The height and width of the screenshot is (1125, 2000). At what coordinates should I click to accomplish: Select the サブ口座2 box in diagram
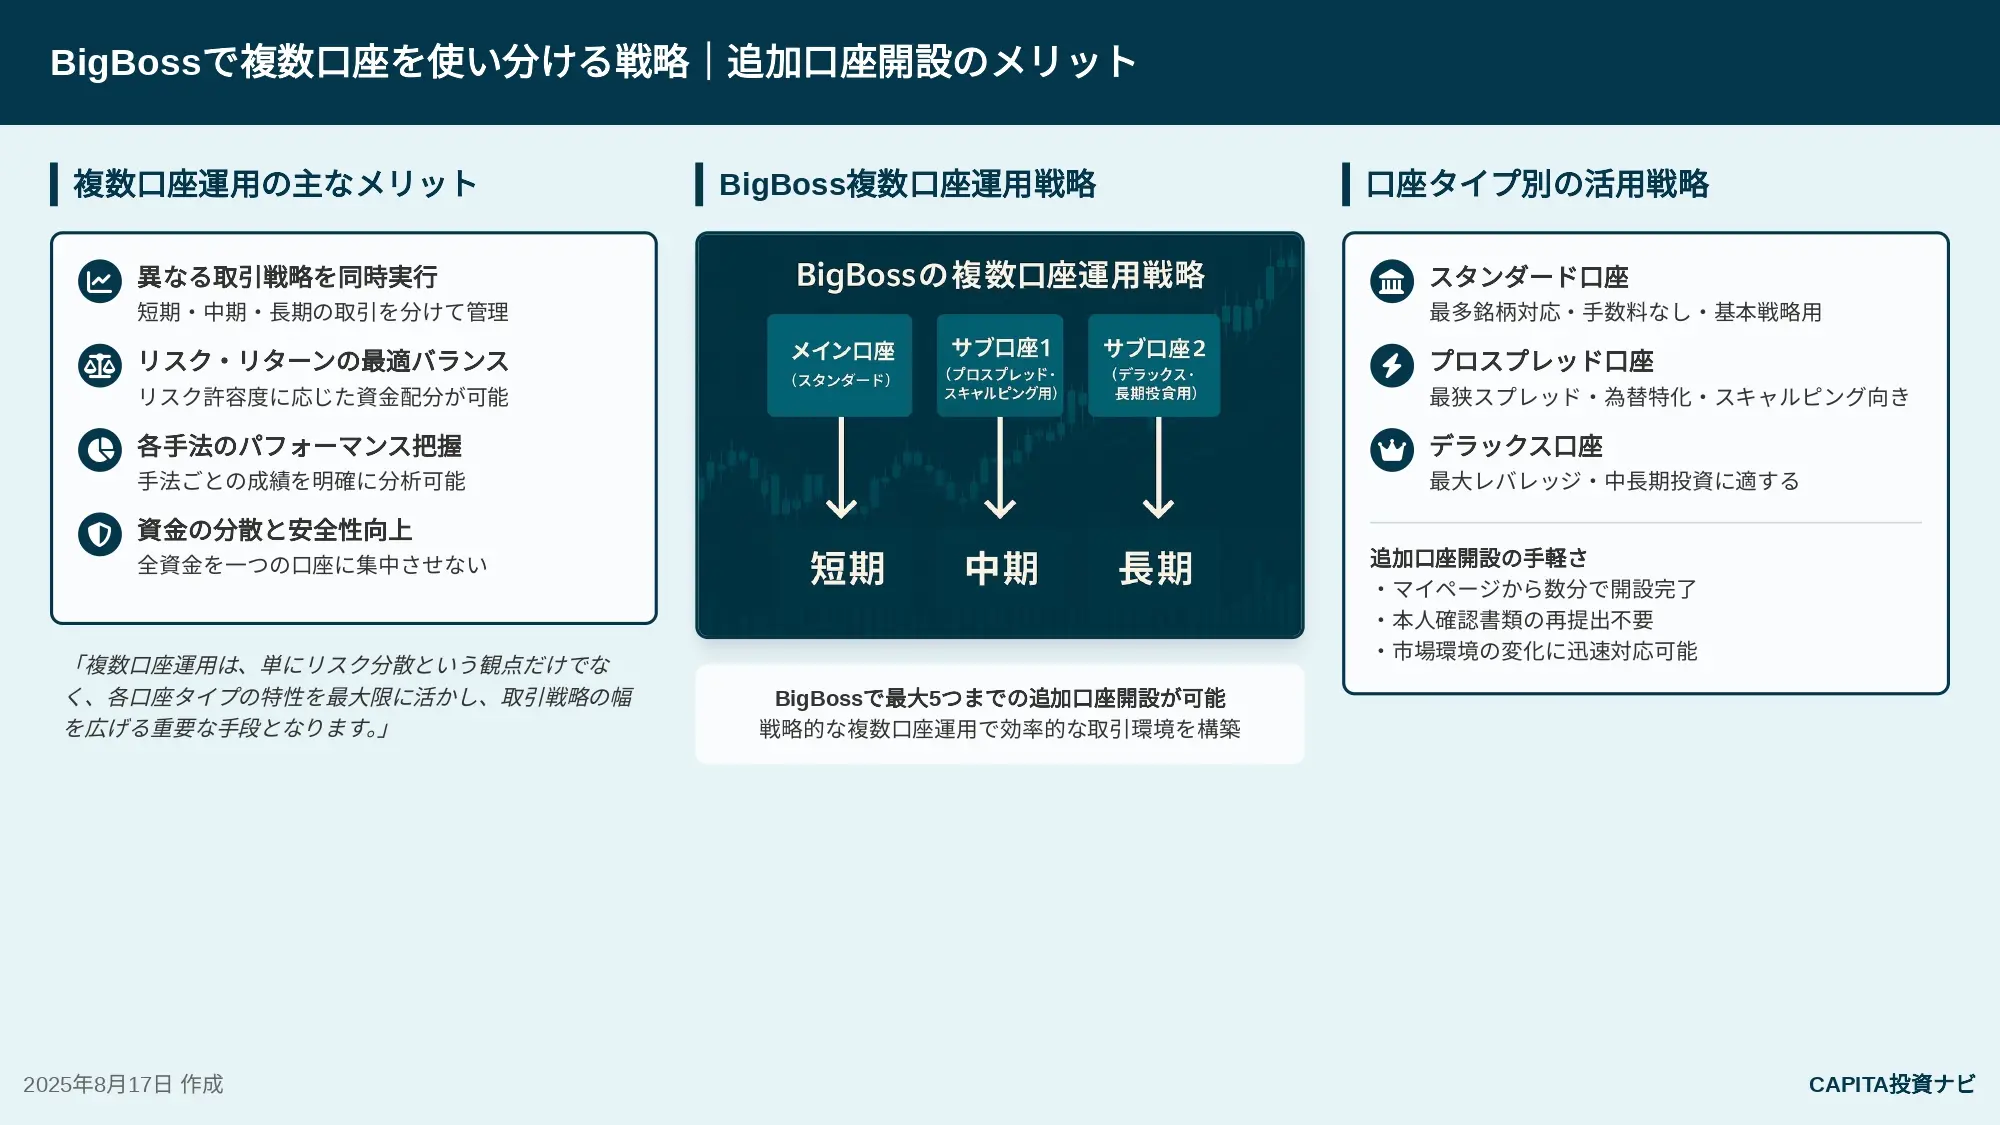[x=1154, y=365]
